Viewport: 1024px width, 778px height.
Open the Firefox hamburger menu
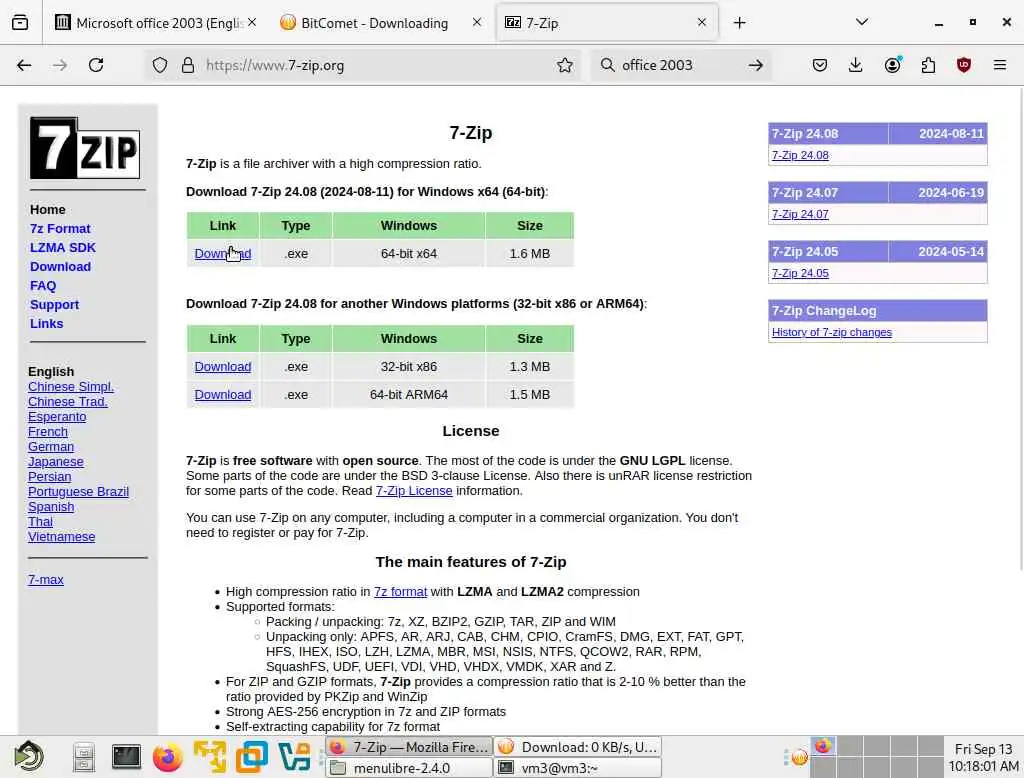[x=1000, y=65]
